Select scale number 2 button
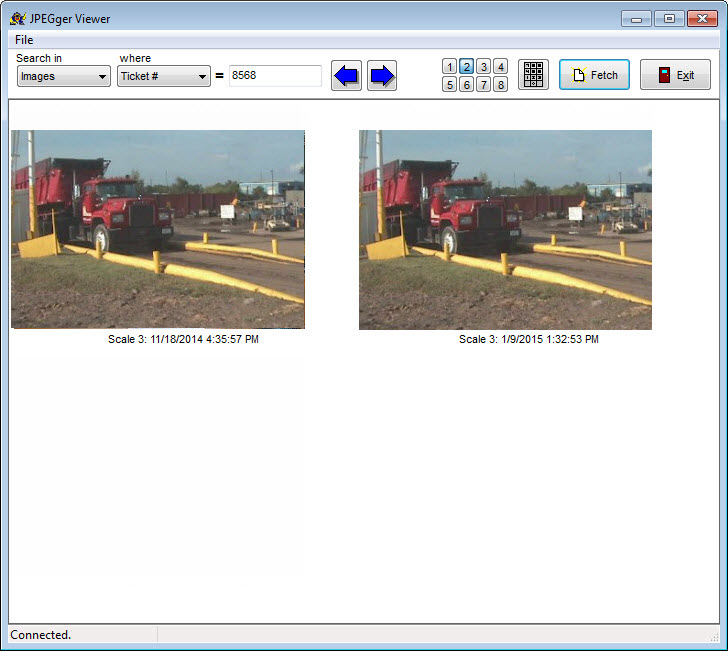 [x=467, y=67]
